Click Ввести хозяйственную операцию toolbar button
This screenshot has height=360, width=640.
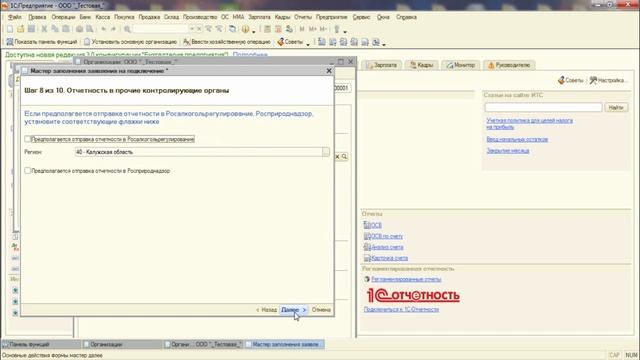[227, 42]
